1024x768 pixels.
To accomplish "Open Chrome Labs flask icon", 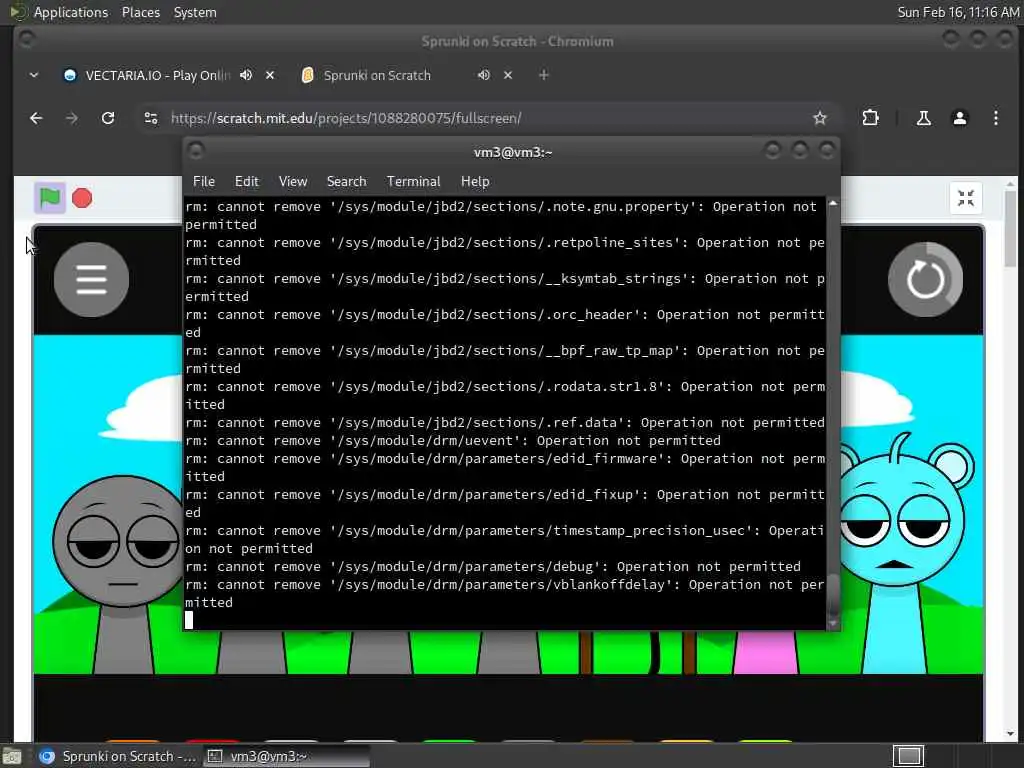I will 923,118.
